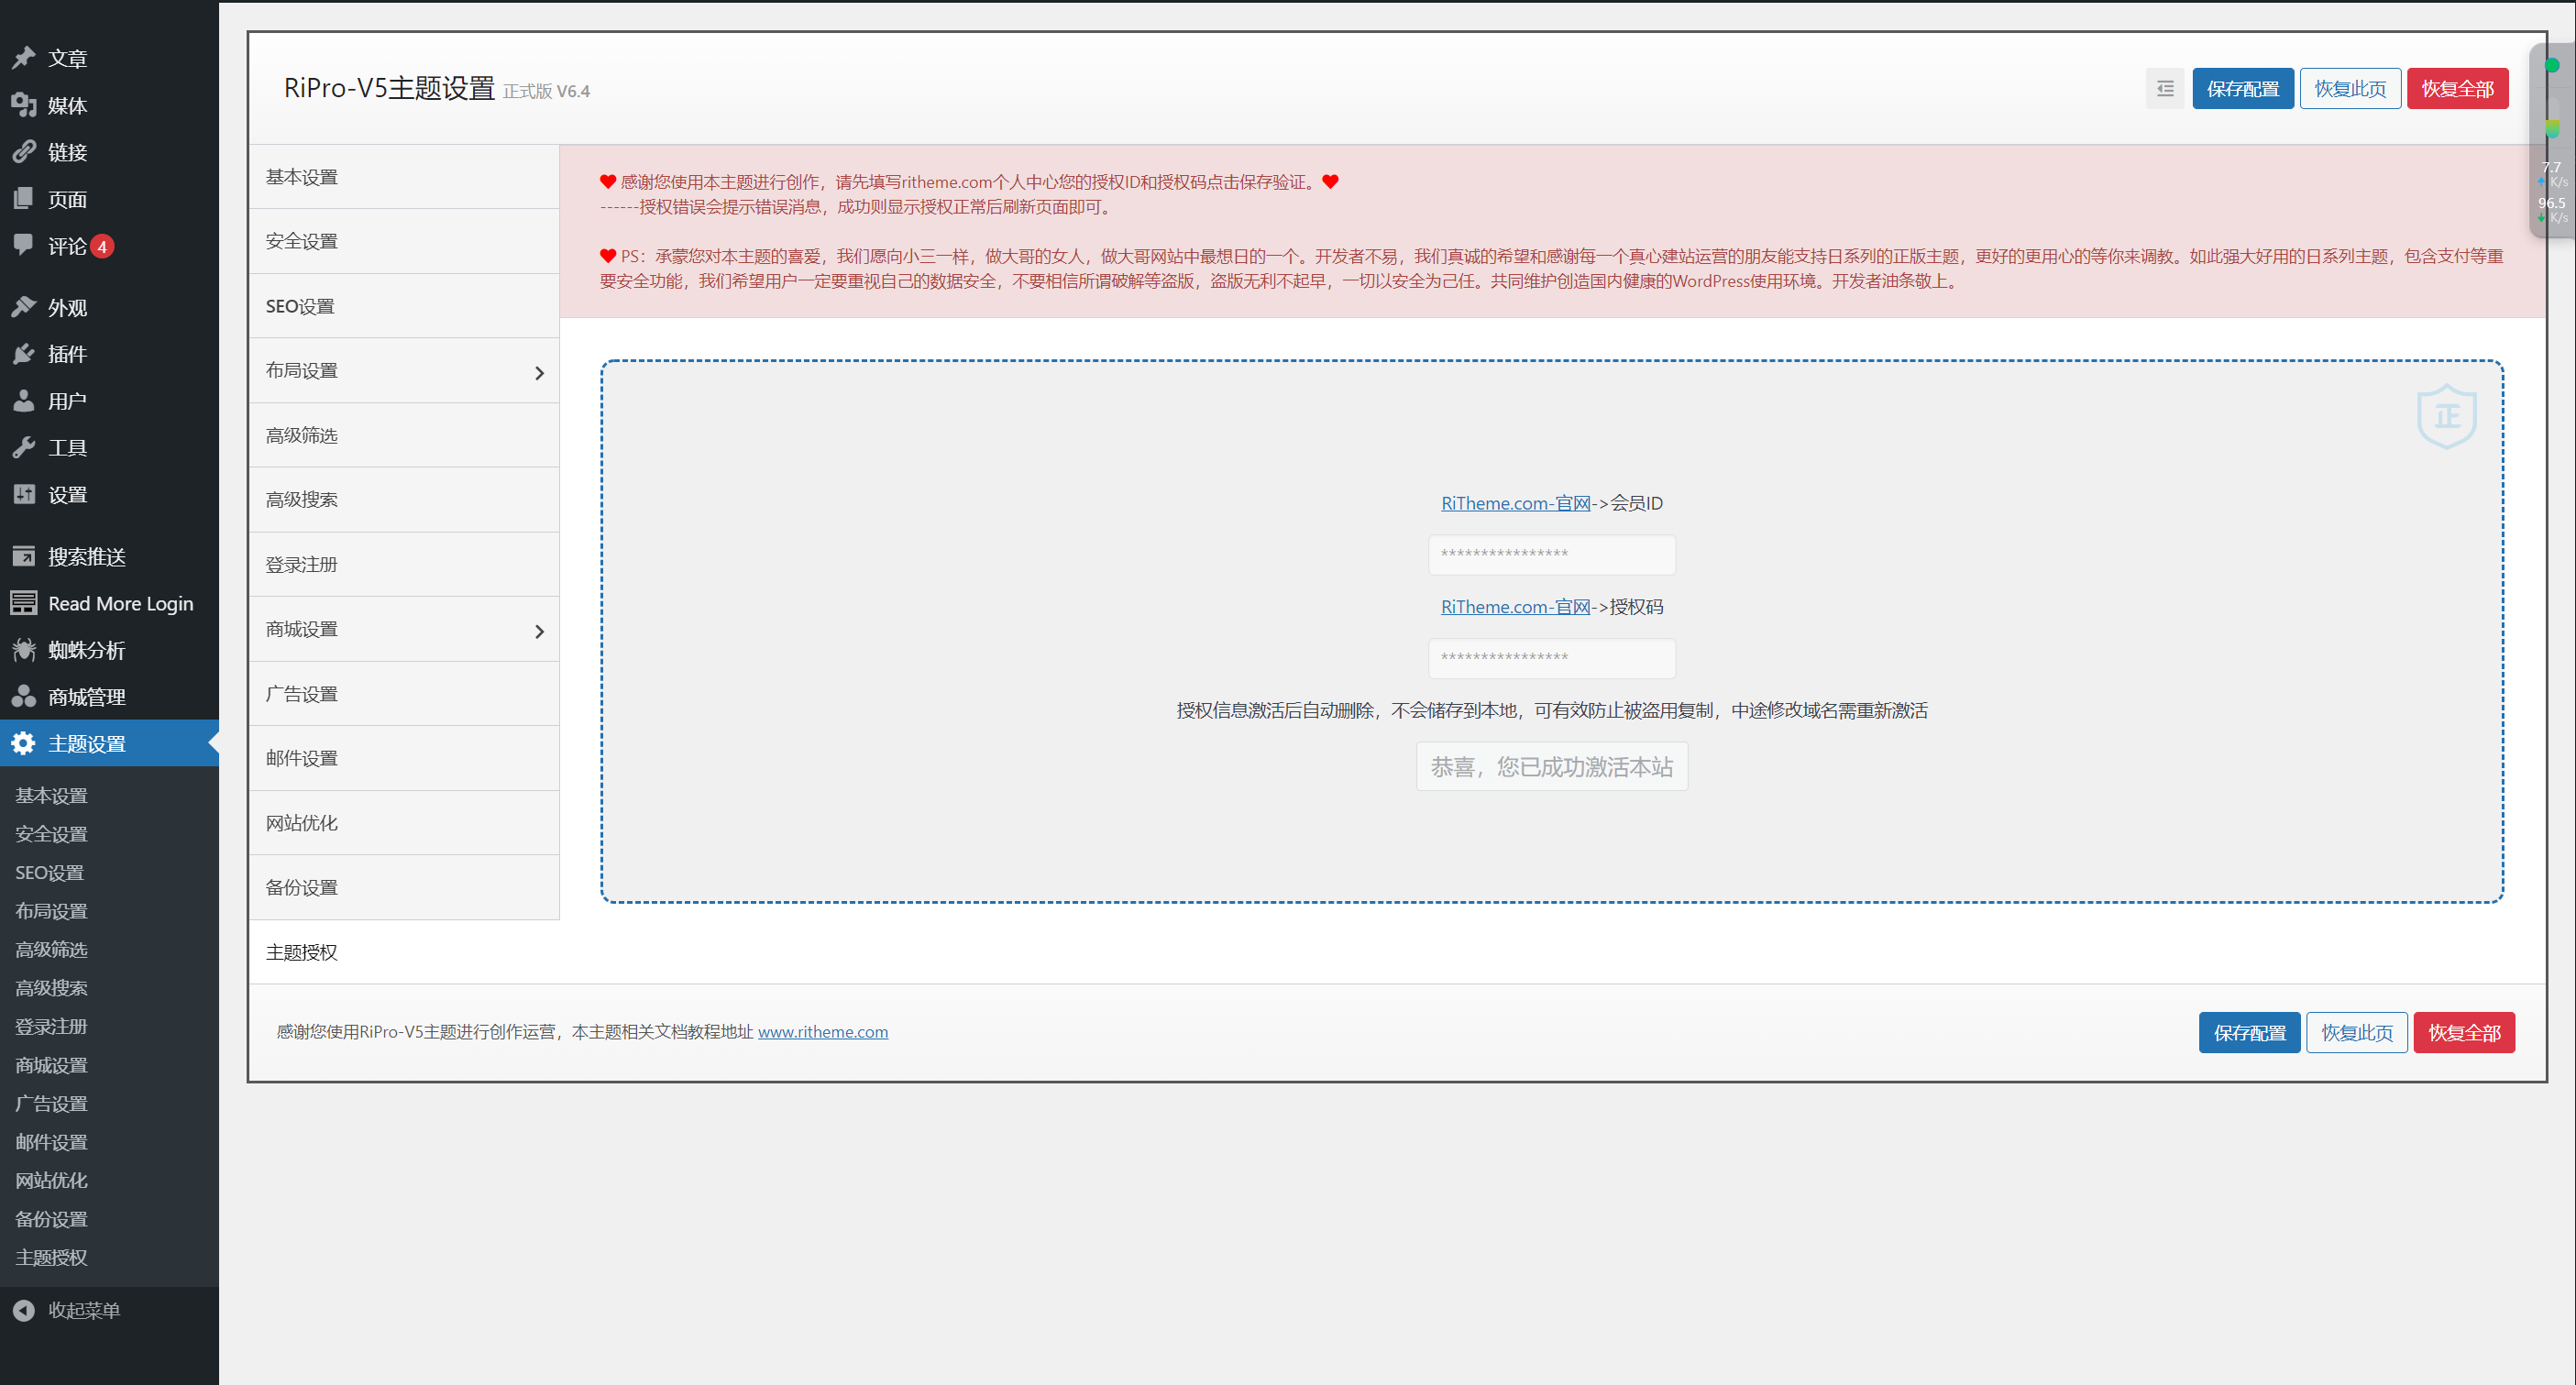Click the top 保存配置 button
Image resolution: width=2576 pixels, height=1385 pixels.
[2242, 89]
